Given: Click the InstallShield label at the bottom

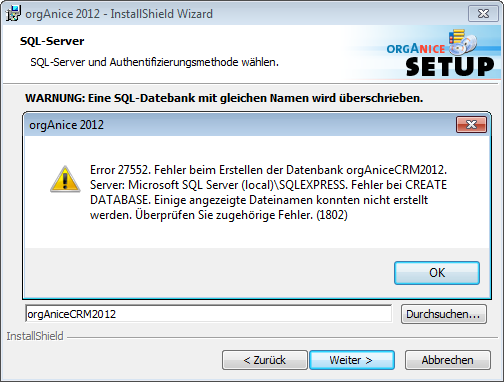Looking at the screenshot, I should pyautogui.click(x=35, y=336).
